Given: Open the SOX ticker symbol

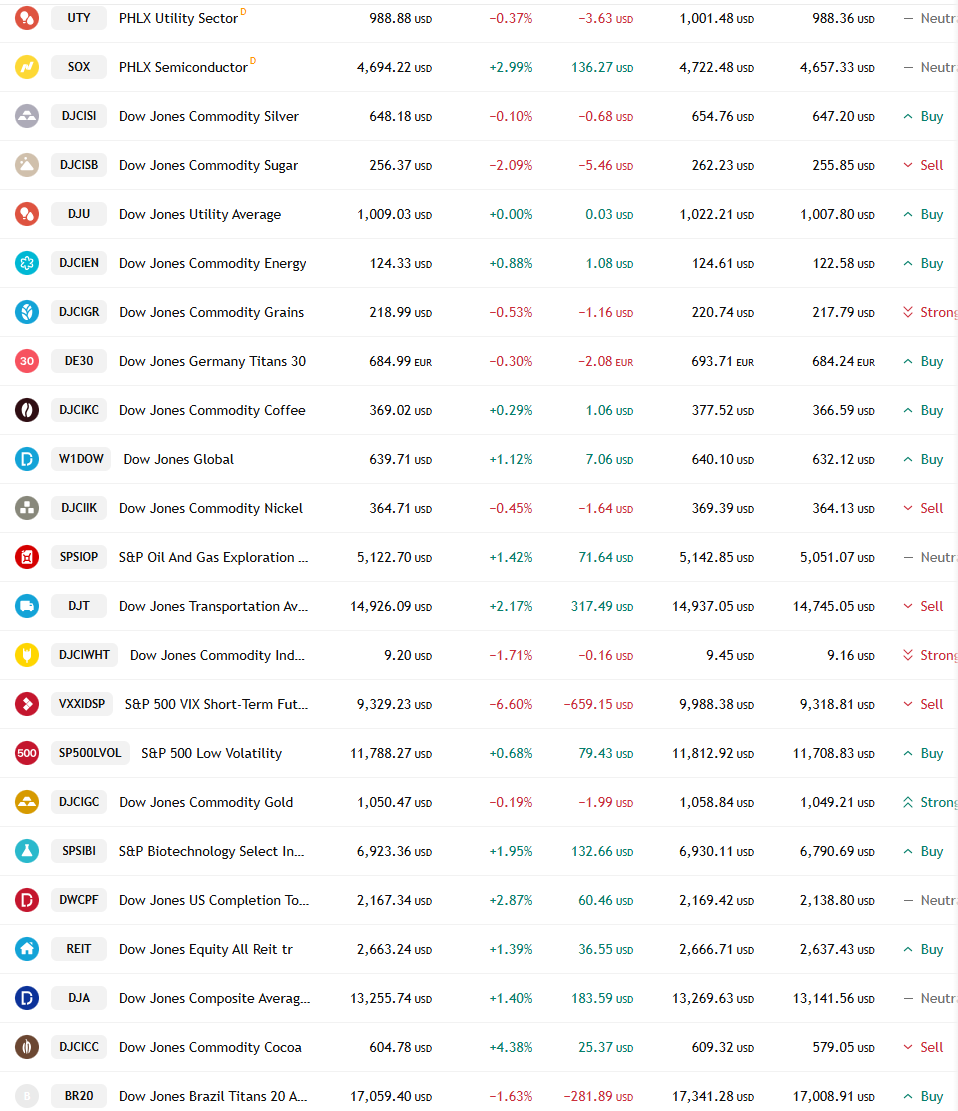Looking at the screenshot, I should pos(79,67).
